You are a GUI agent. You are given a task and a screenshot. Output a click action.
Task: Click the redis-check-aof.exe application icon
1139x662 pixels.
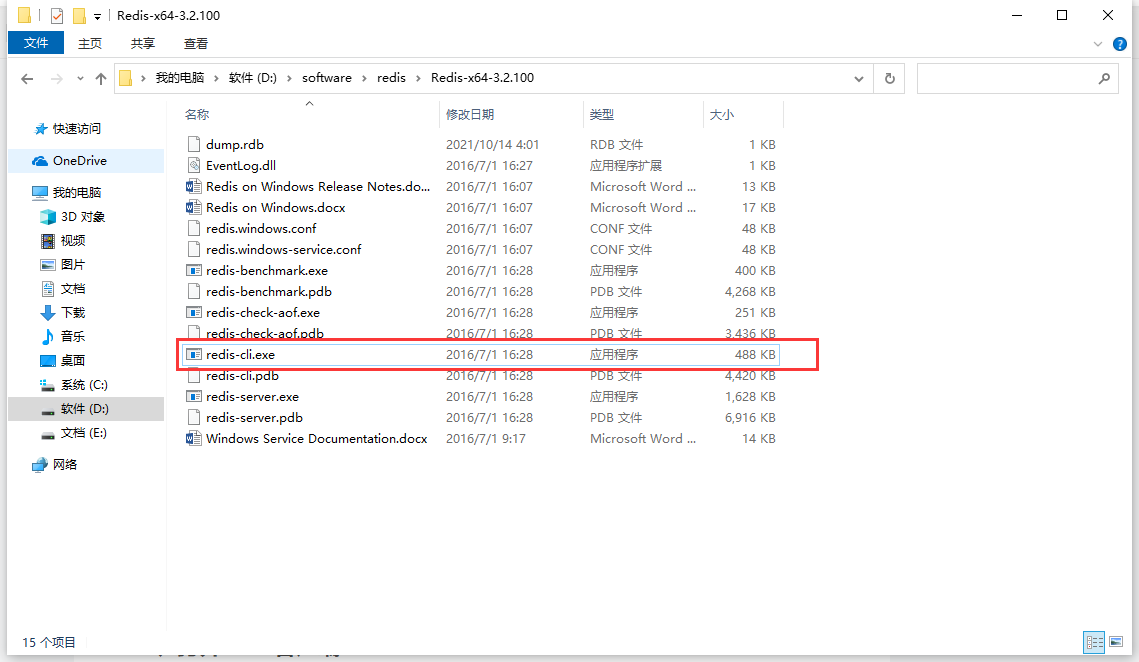point(193,312)
